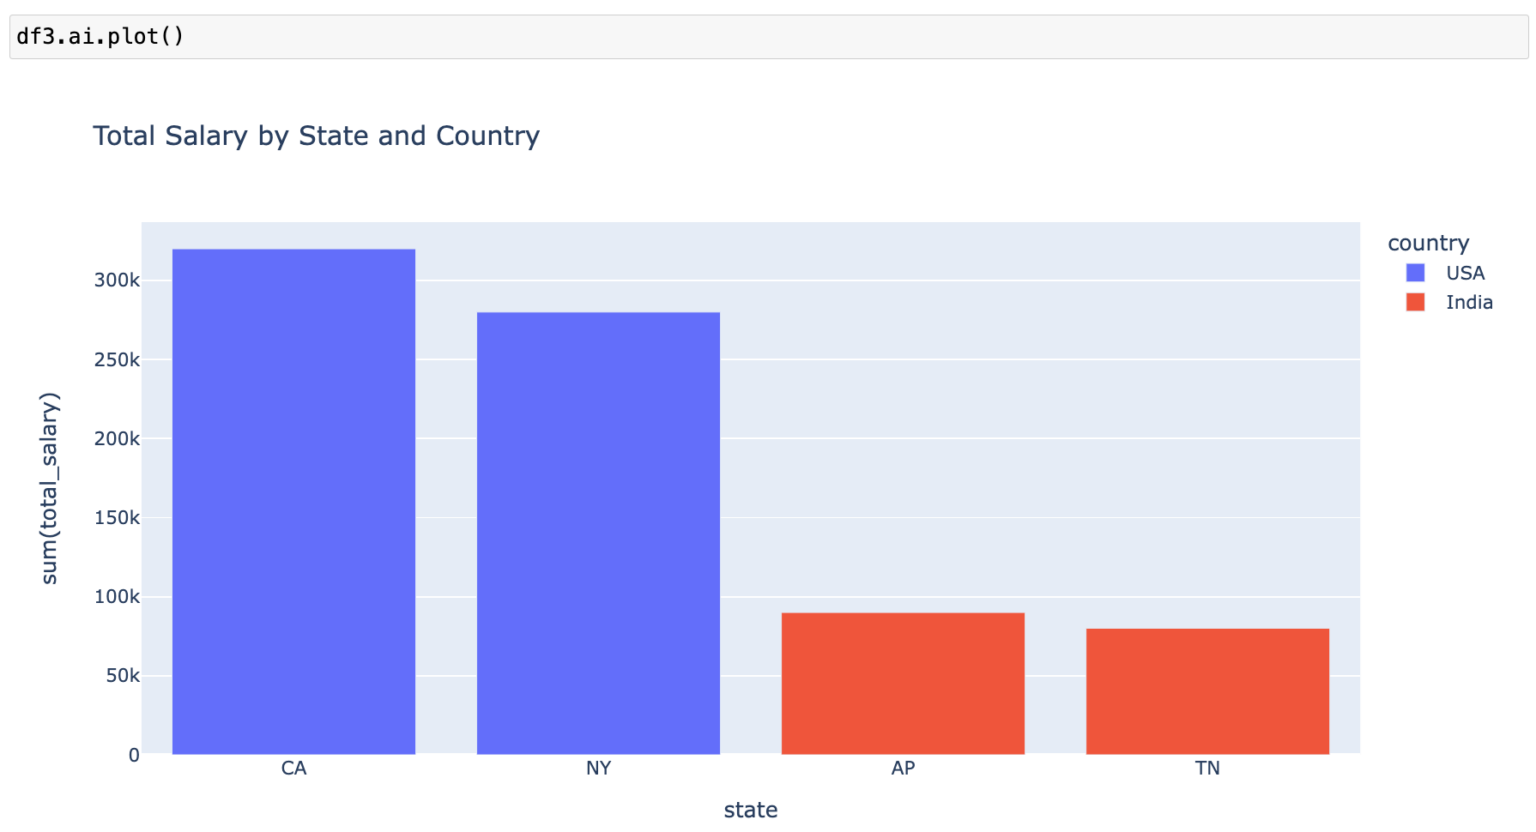Click the 300k y-axis tick label

[117, 280]
